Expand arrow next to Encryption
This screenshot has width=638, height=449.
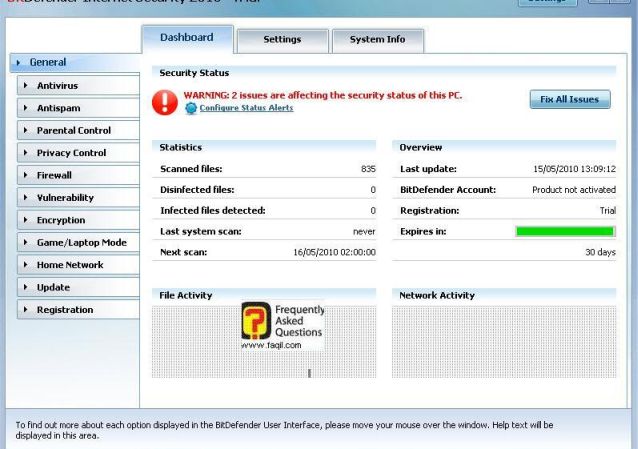[x=26, y=219]
